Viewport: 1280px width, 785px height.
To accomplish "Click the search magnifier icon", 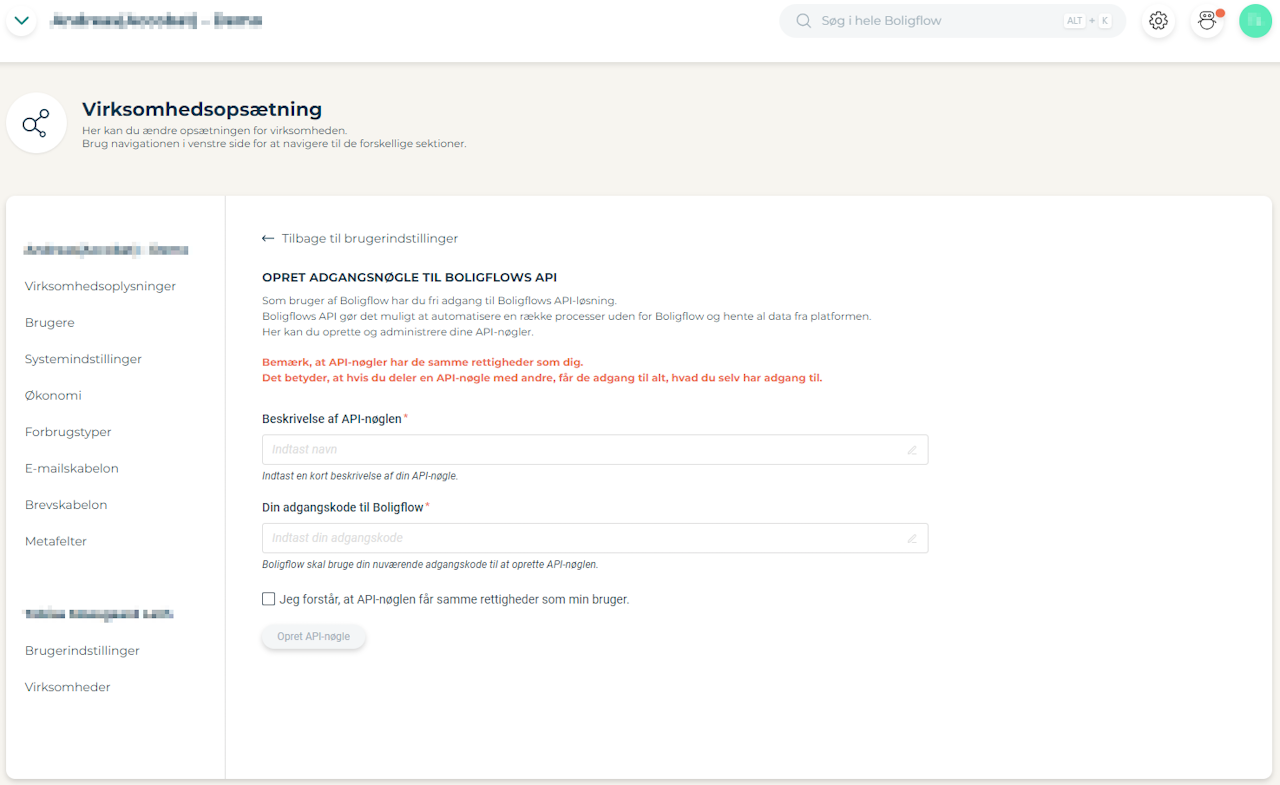I will (803, 21).
